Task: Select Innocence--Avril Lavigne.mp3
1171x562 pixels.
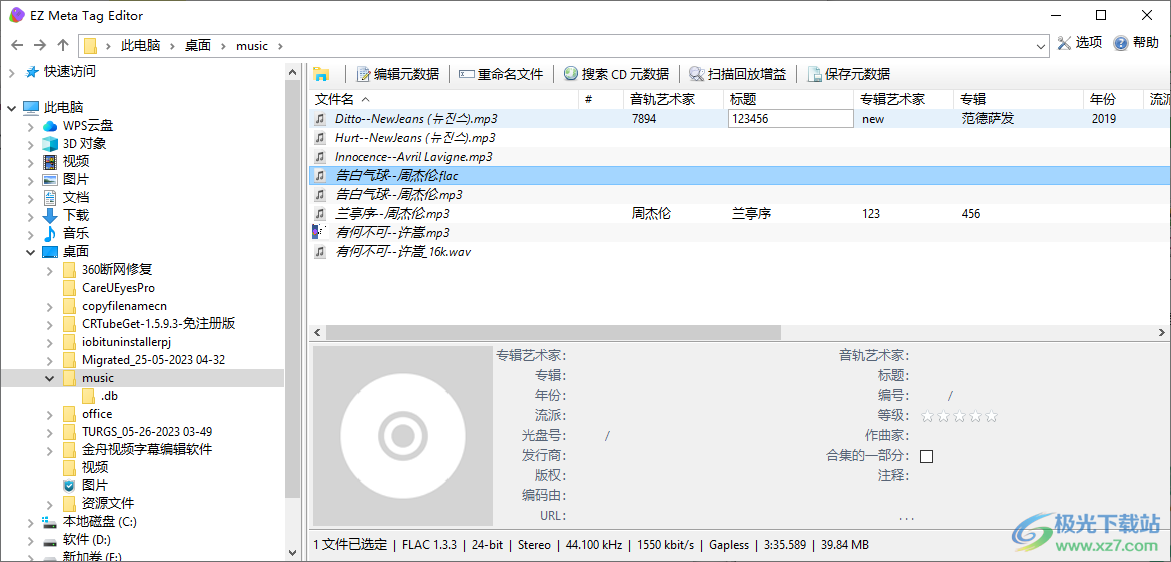Action: (413, 157)
